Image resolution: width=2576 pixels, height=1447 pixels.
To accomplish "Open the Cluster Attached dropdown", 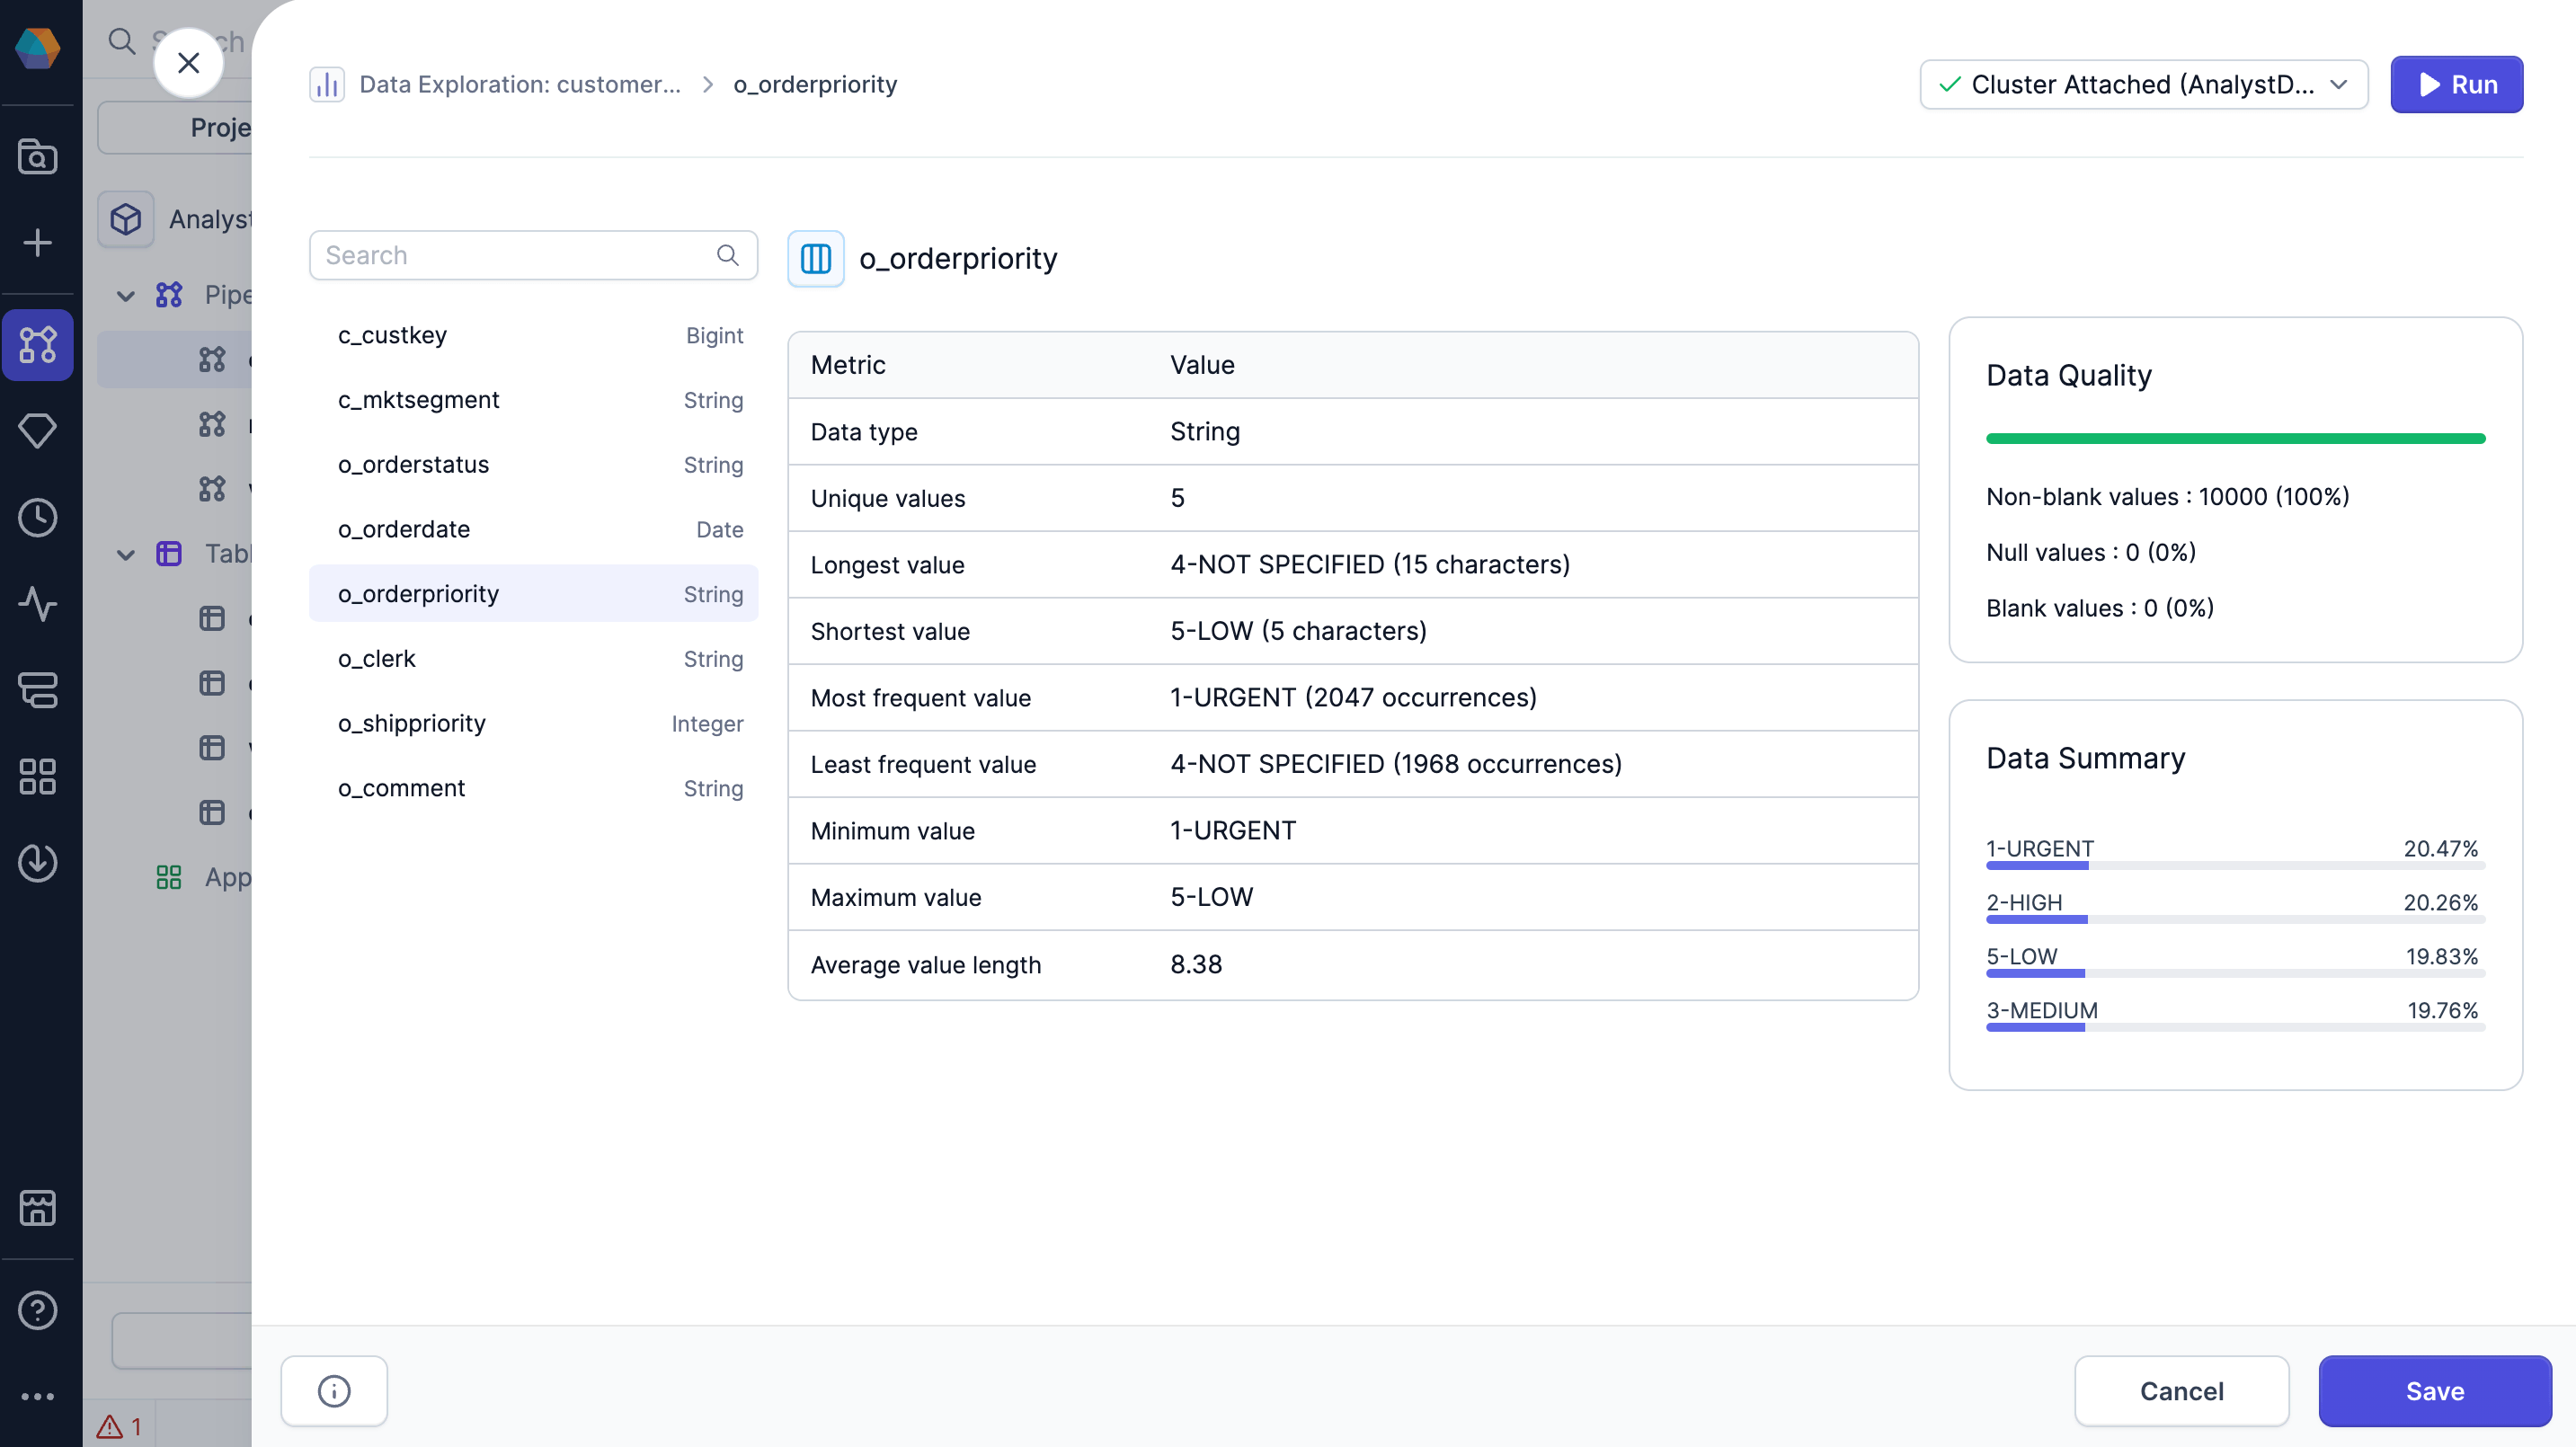I will click(2142, 84).
